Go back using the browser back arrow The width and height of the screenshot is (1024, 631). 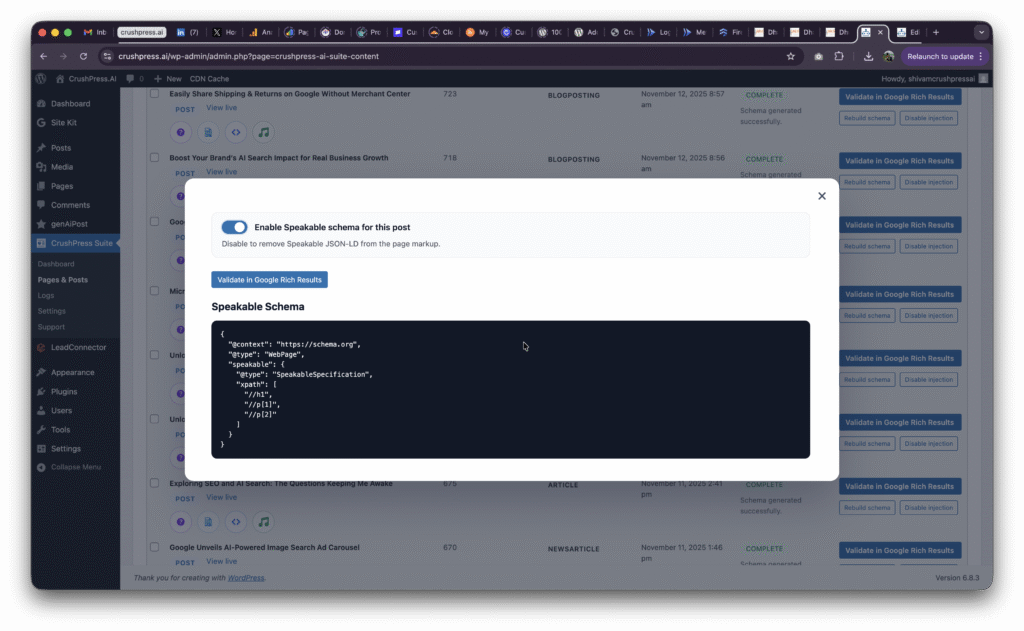(x=44, y=56)
